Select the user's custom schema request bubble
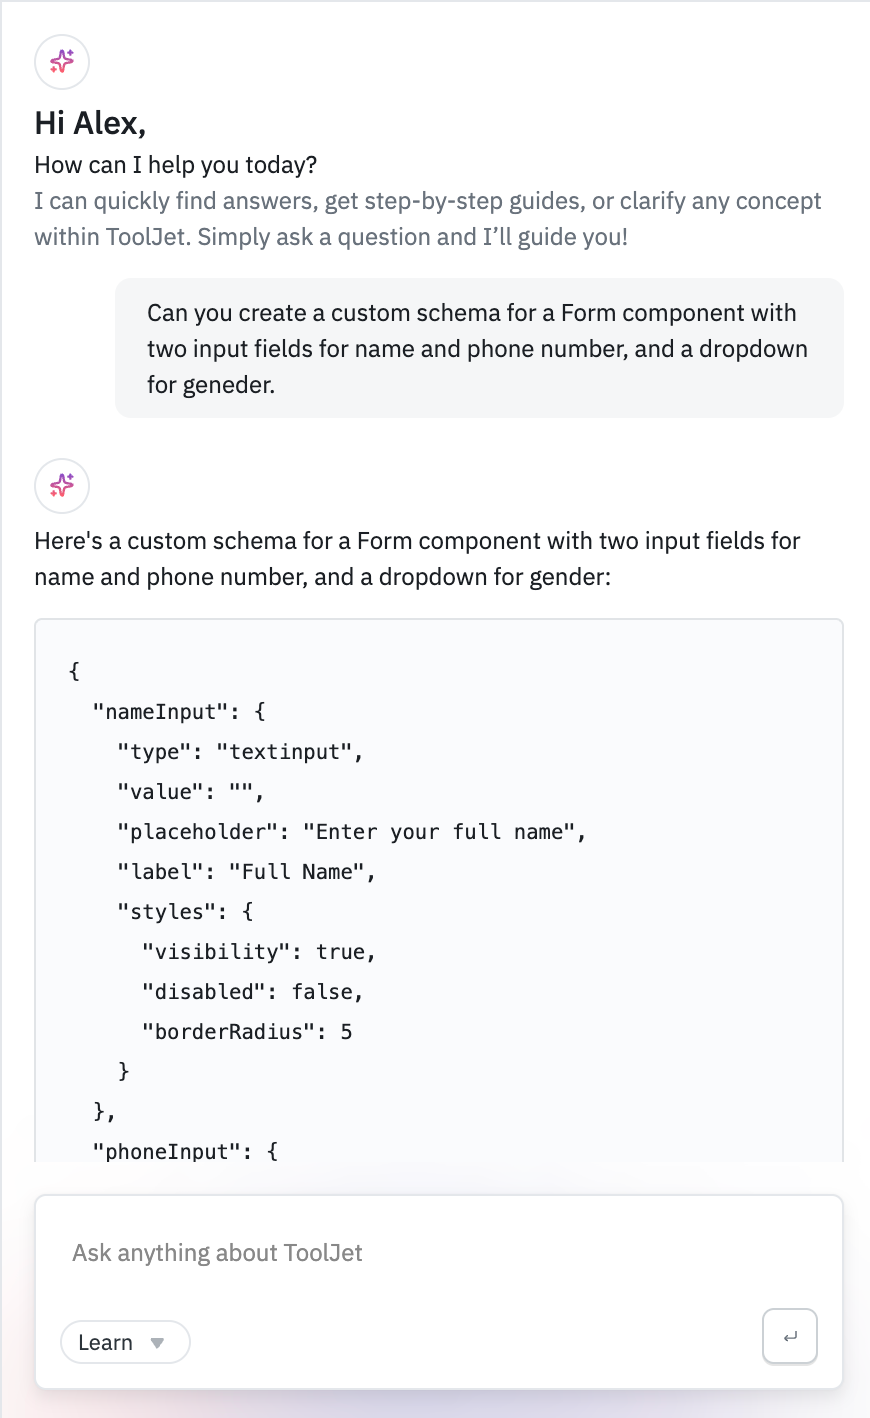870x1418 pixels. 478,348
